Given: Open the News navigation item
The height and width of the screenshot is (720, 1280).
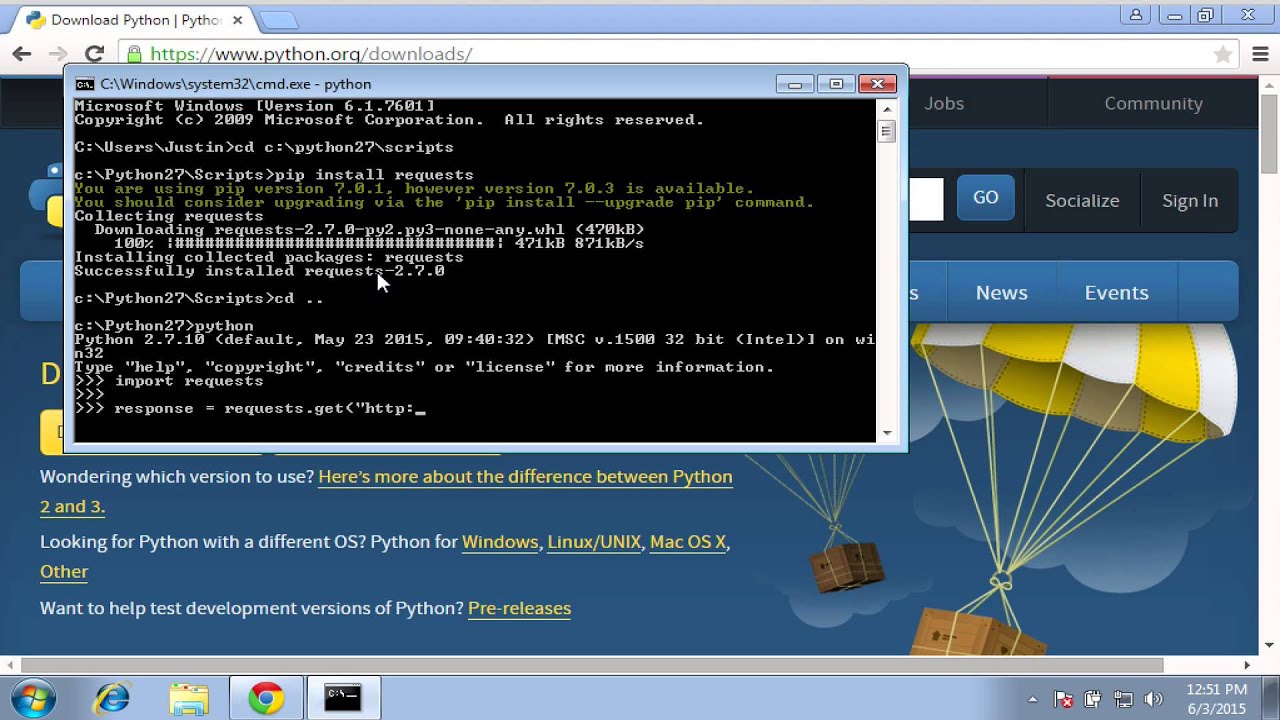Looking at the screenshot, I should [x=1001, y=293].
